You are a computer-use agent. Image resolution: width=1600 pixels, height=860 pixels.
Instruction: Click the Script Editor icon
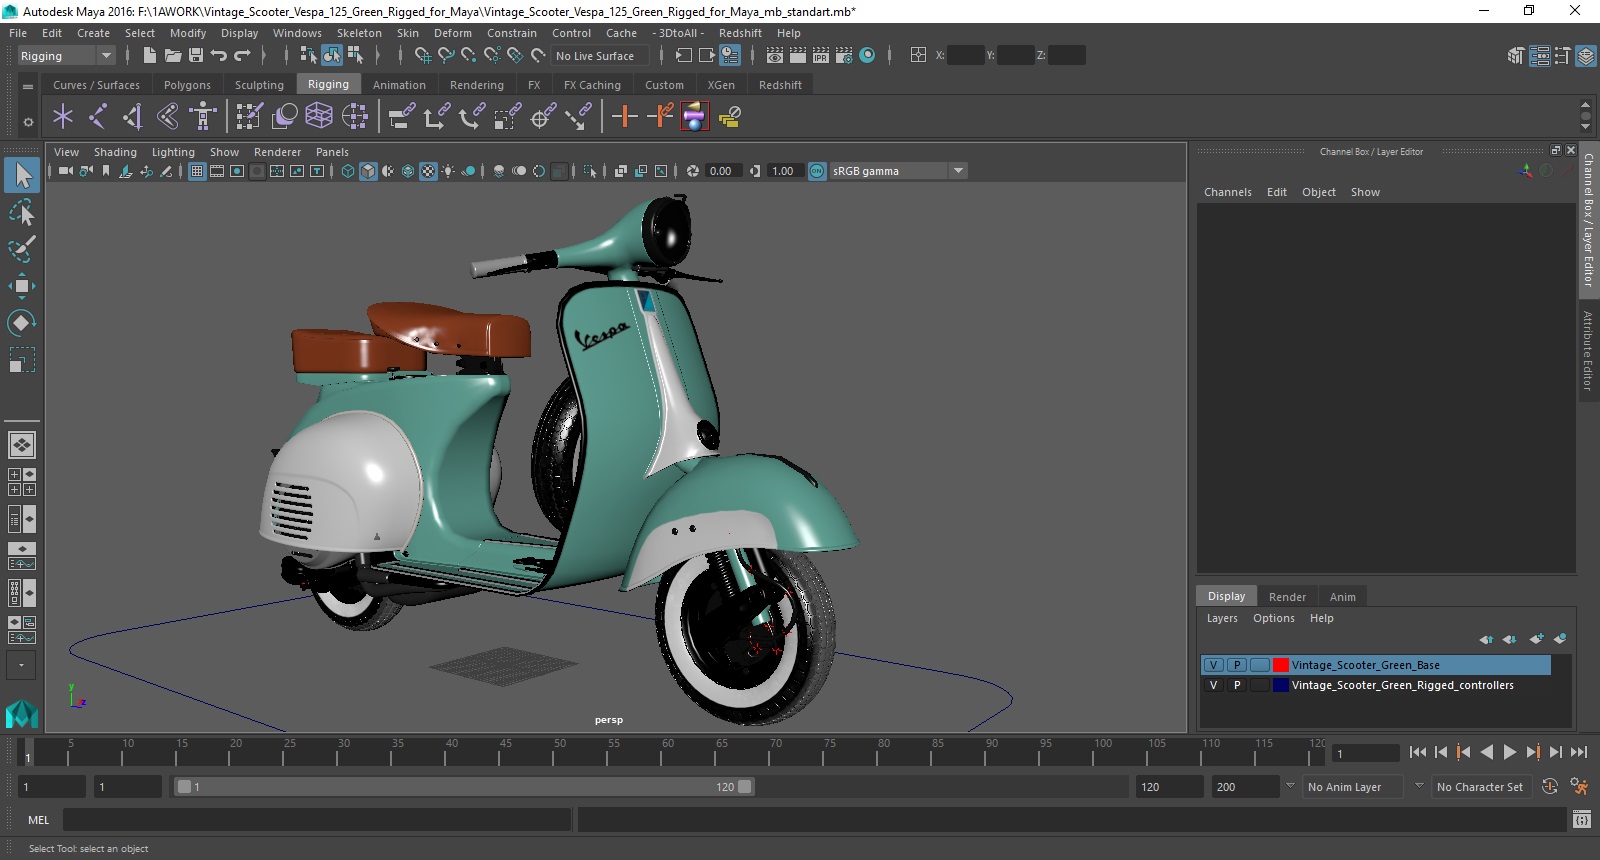[1581, 820]
